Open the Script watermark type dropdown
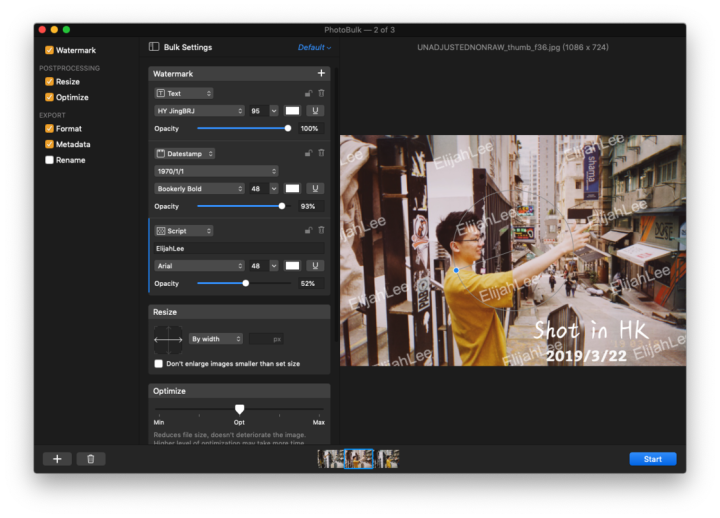The width and height of the screenshot is (720, 518). coord(184,231)
